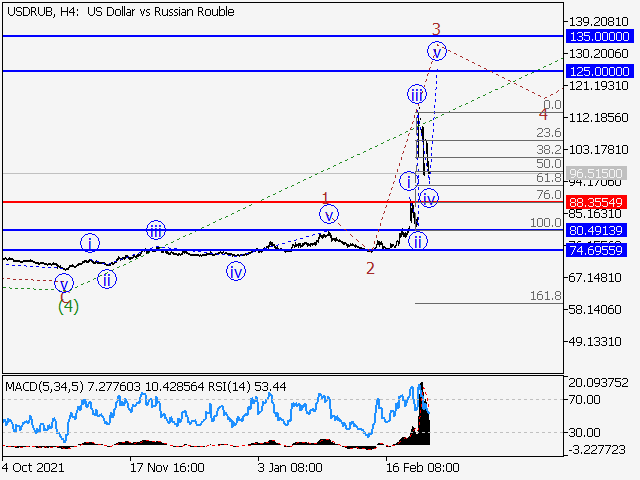Select the red wave 2 label
This screenshot has width=640, height=480.
click(x=370, y=269)
